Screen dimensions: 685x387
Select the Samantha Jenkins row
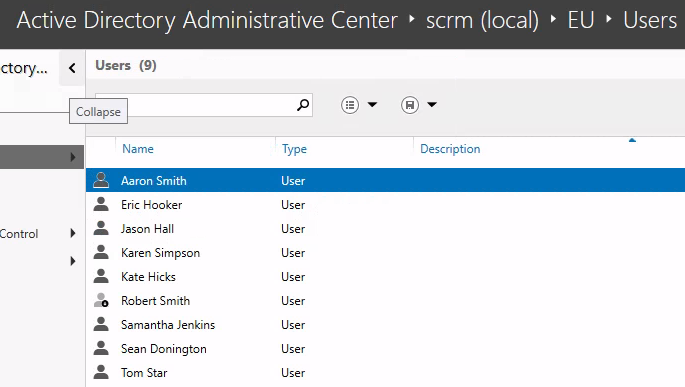[x=385, y=325]
